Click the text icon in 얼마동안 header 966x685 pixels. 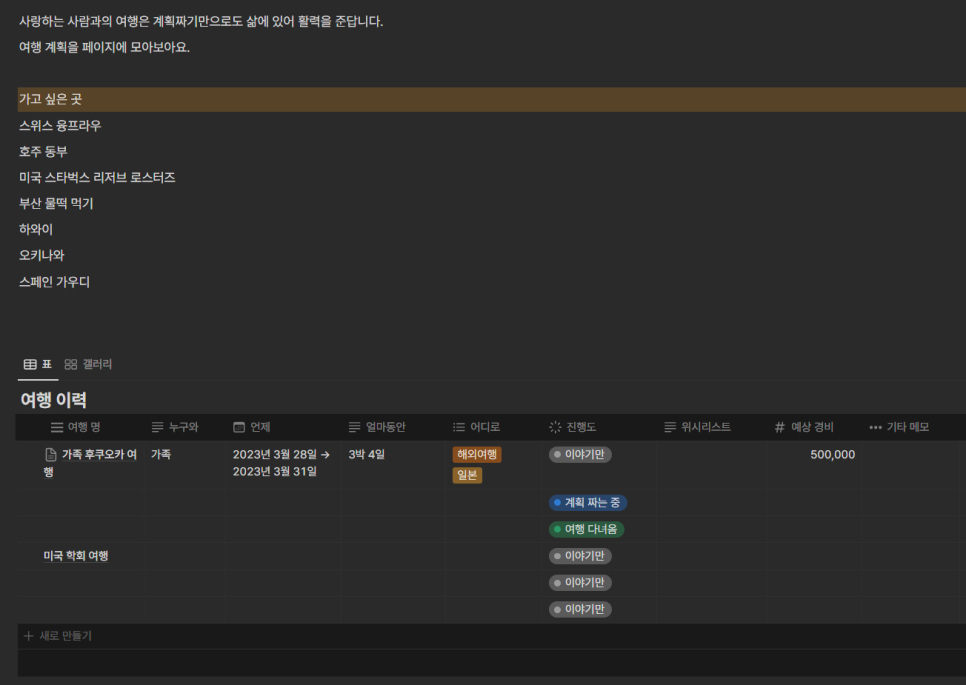tap(354, 427)
